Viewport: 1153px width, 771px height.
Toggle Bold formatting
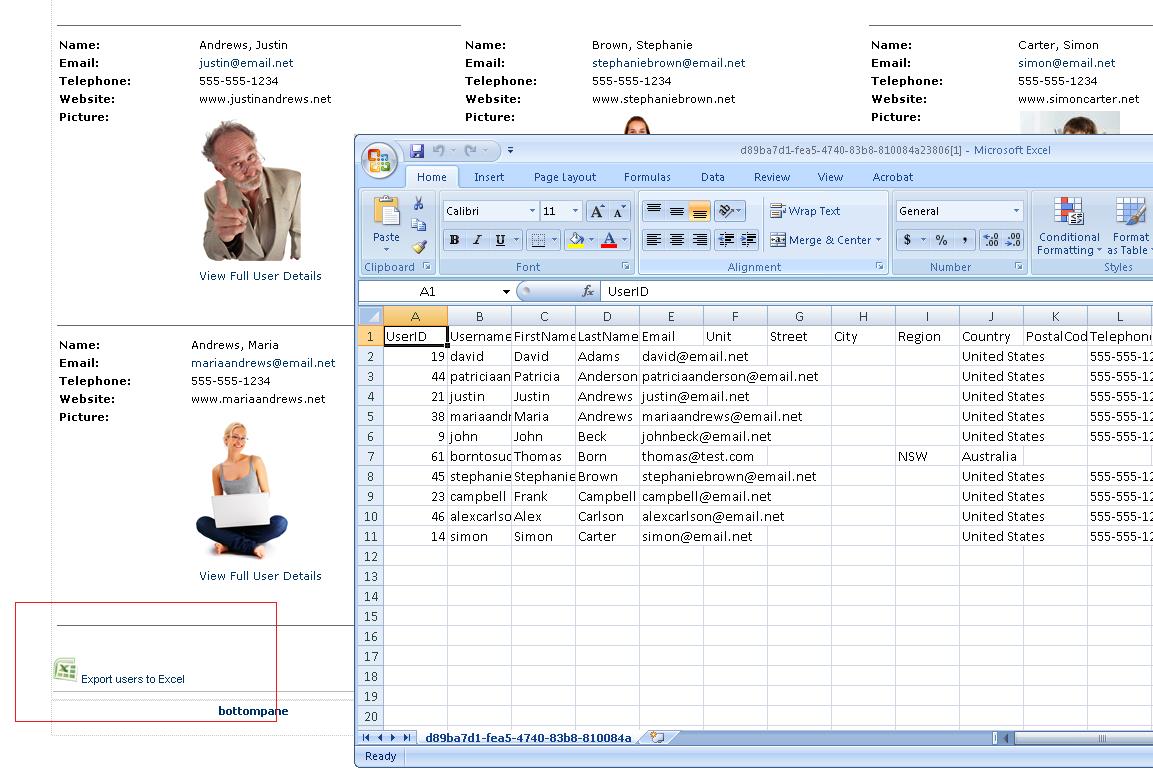(454, 240)
